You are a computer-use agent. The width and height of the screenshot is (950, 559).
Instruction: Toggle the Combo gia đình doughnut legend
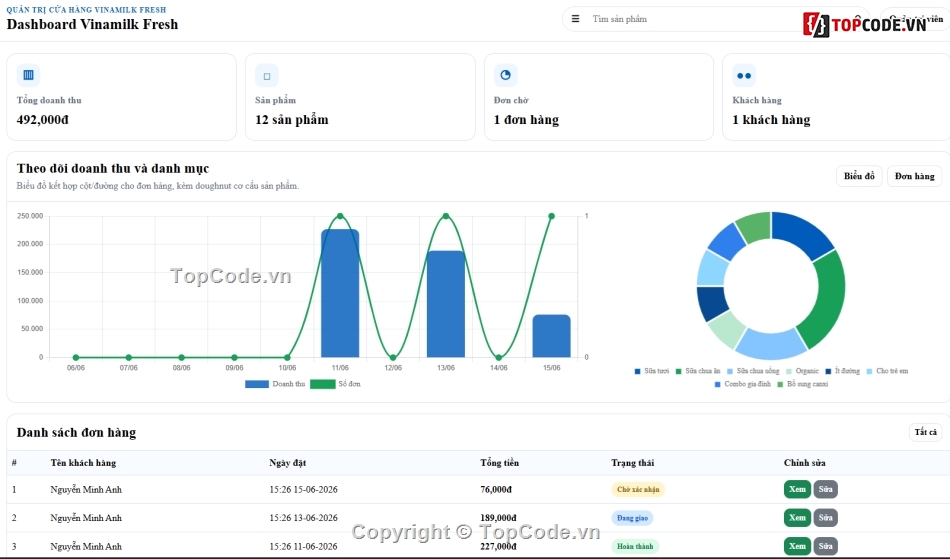pos(743,384)
